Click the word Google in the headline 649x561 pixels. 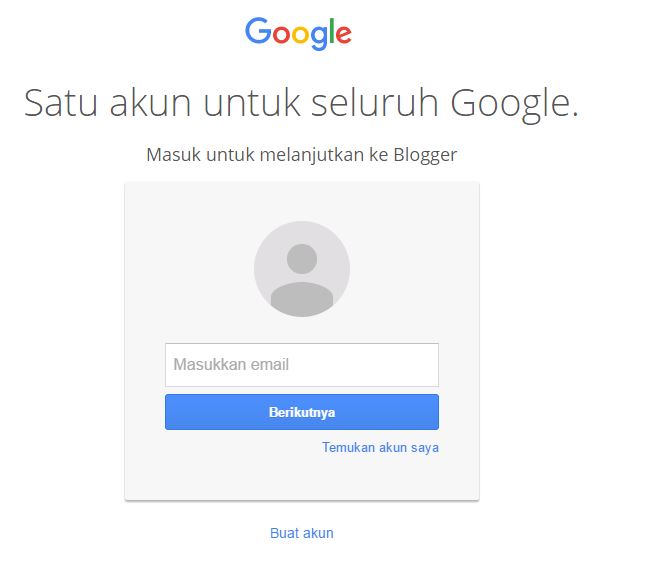click(510, 104)
